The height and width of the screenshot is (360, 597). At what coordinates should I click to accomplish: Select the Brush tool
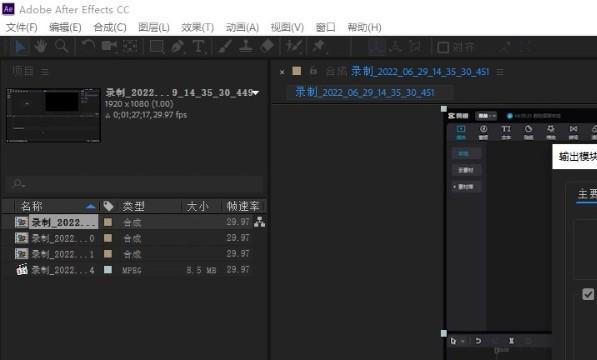(x=225, y=47)
